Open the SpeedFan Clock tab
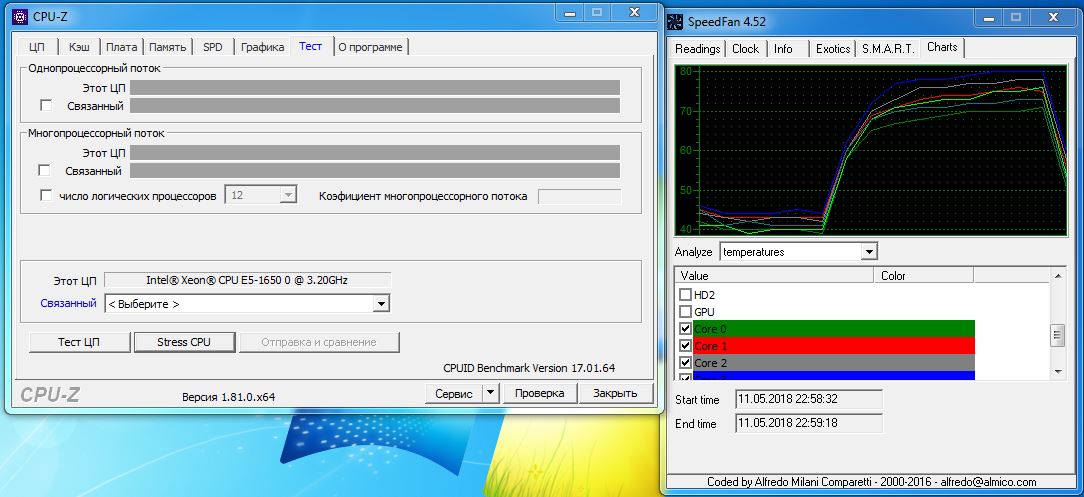1084x497 pixels. tap(745, 48)
